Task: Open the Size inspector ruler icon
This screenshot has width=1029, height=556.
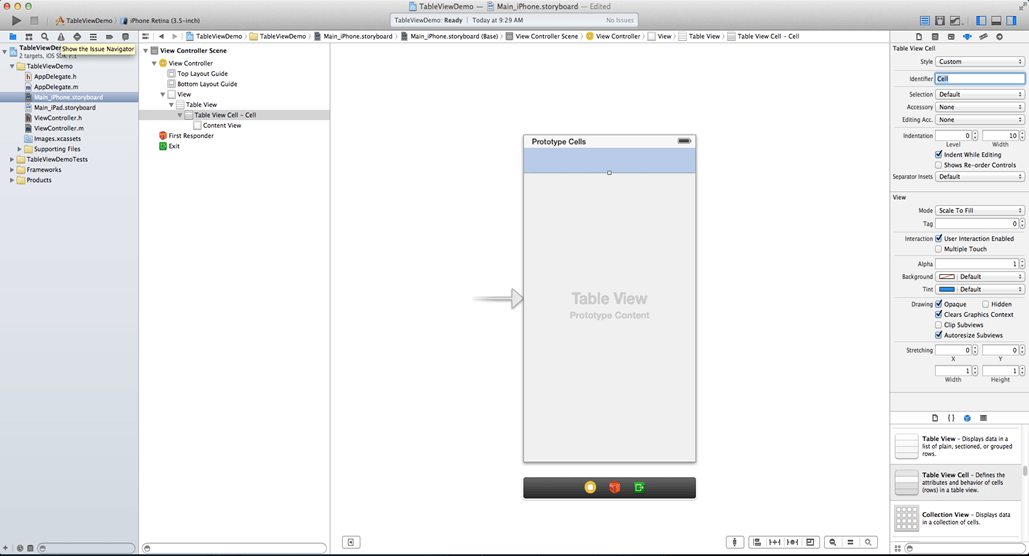Action: [983, 37]
